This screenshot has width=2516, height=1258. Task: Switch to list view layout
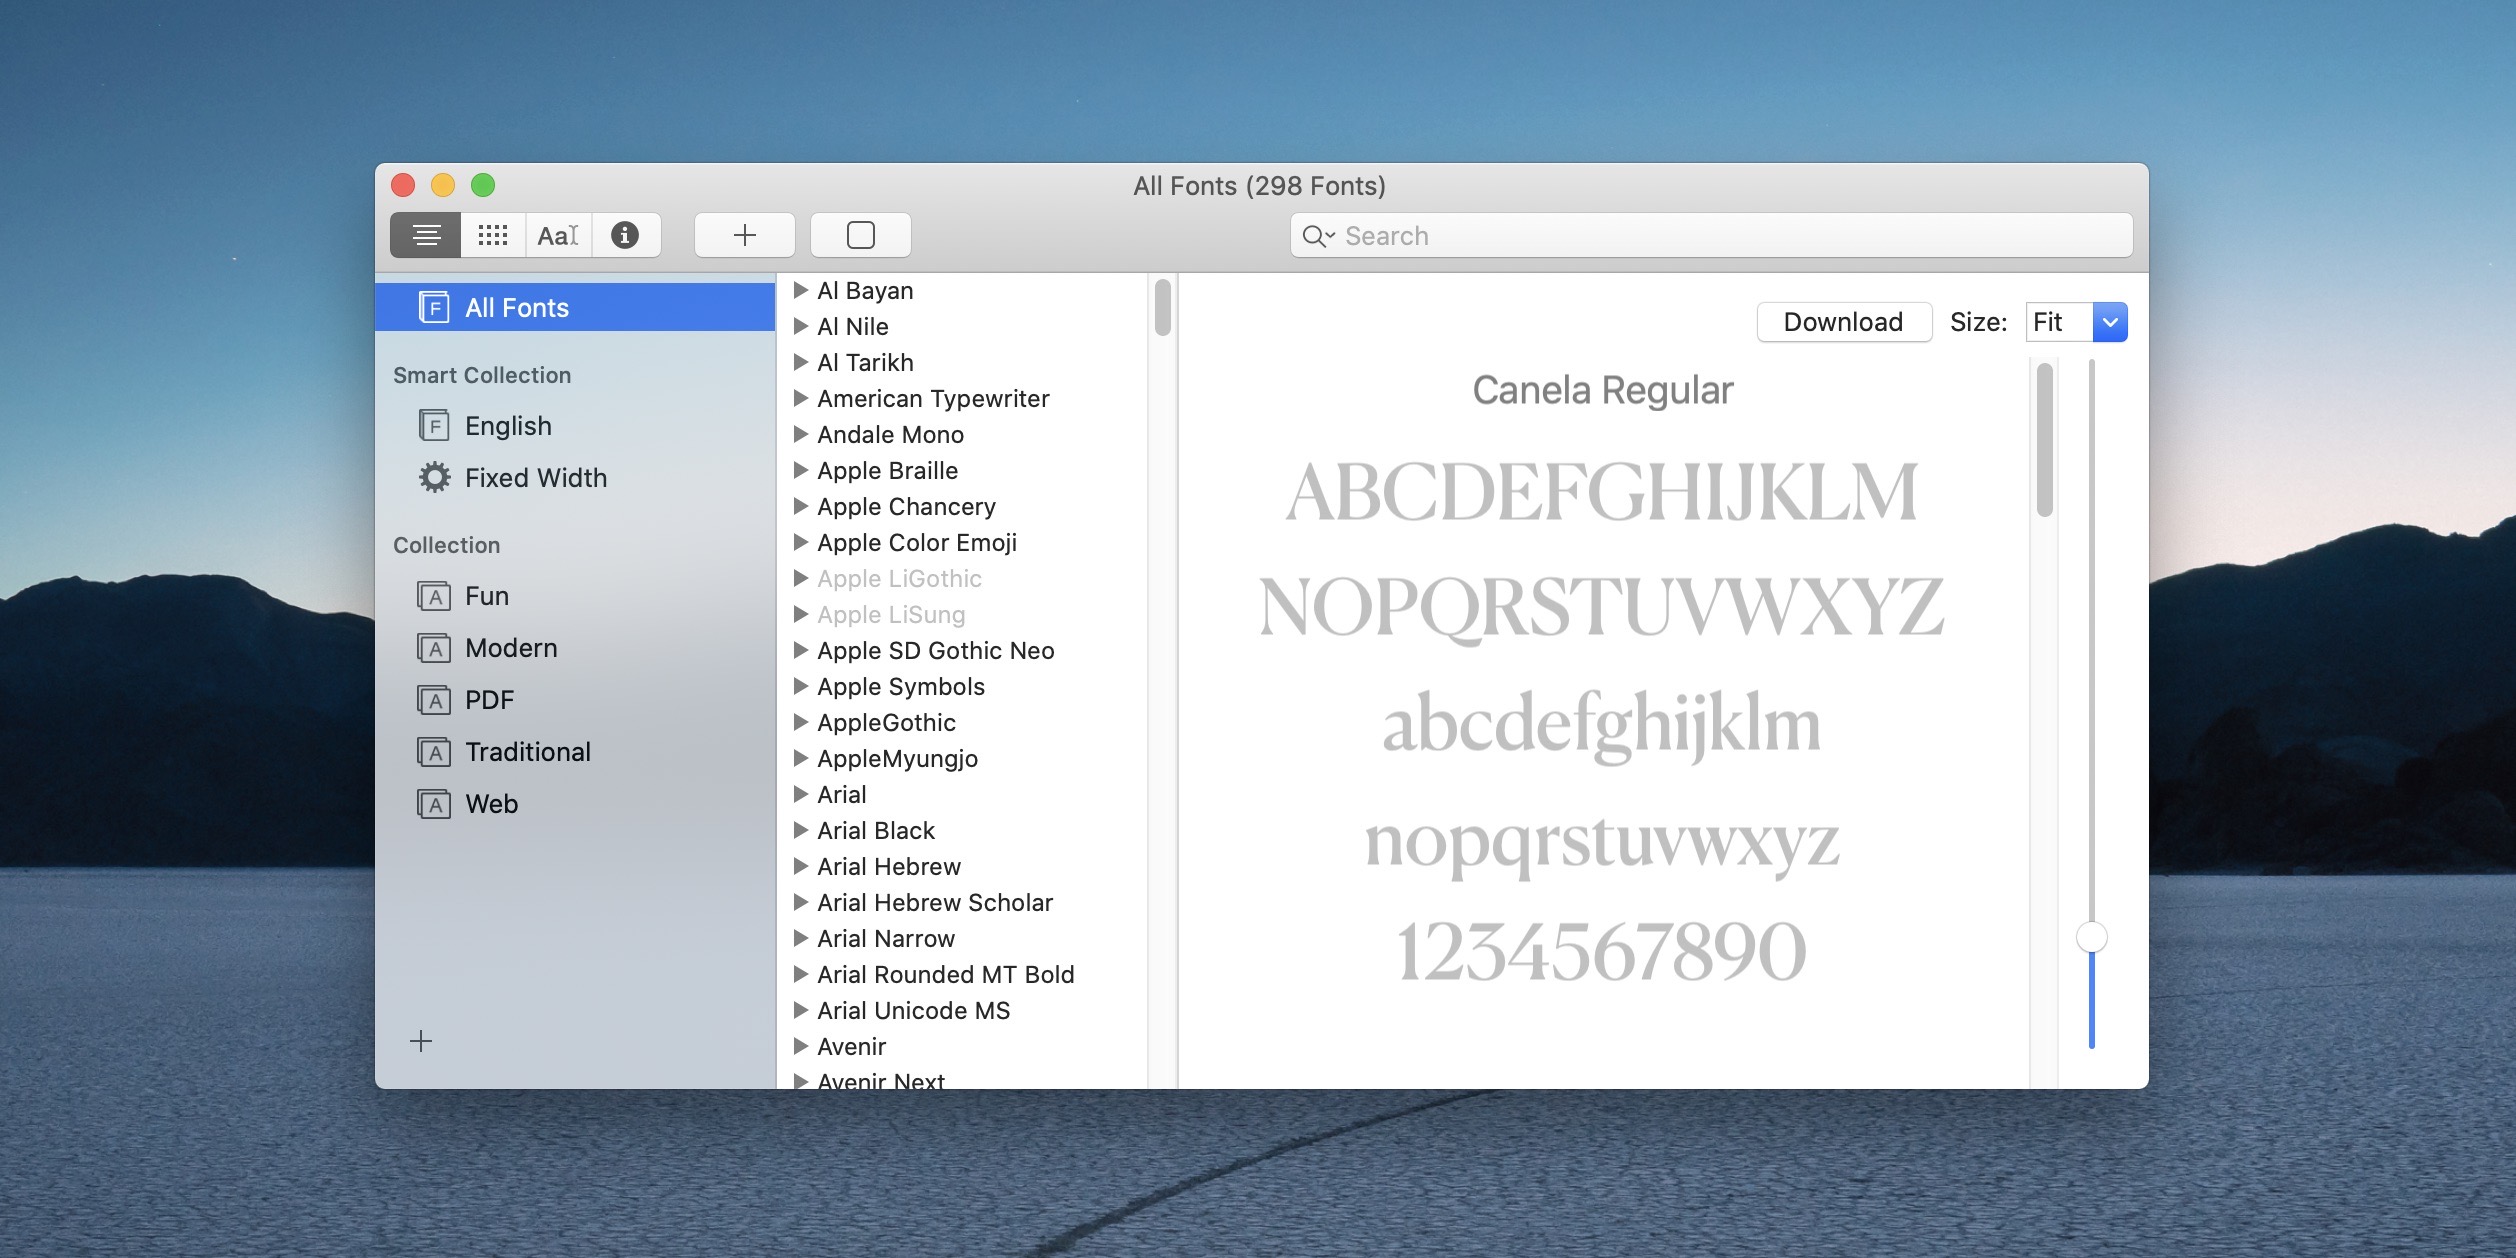coord(425,234)
